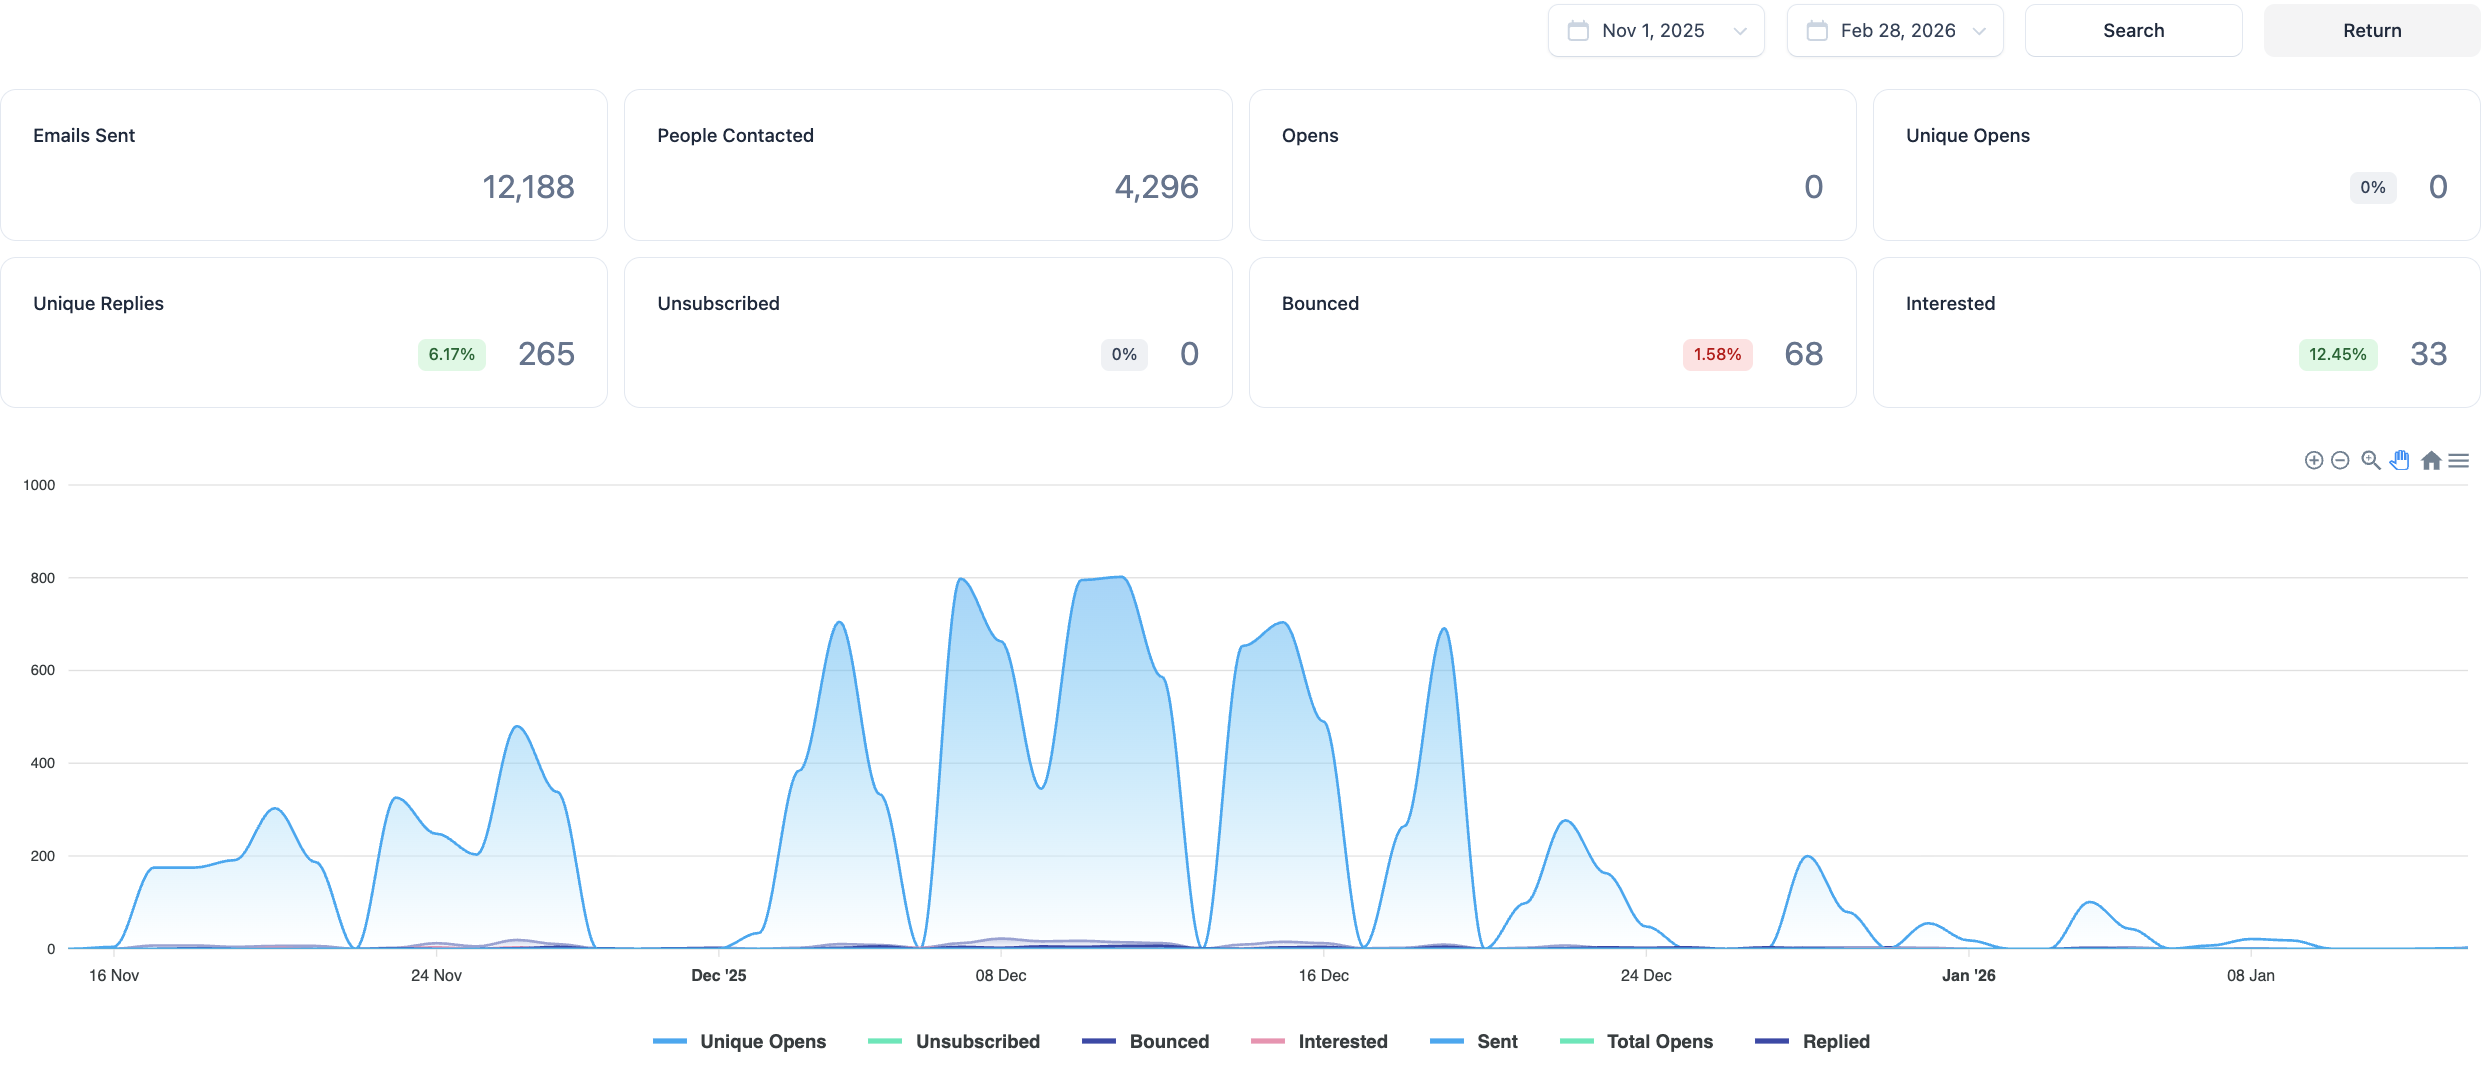Click the 1000 y-axis label
Image resolution: width=2490 pixels, height=1086 pixels.
(39, 485)
